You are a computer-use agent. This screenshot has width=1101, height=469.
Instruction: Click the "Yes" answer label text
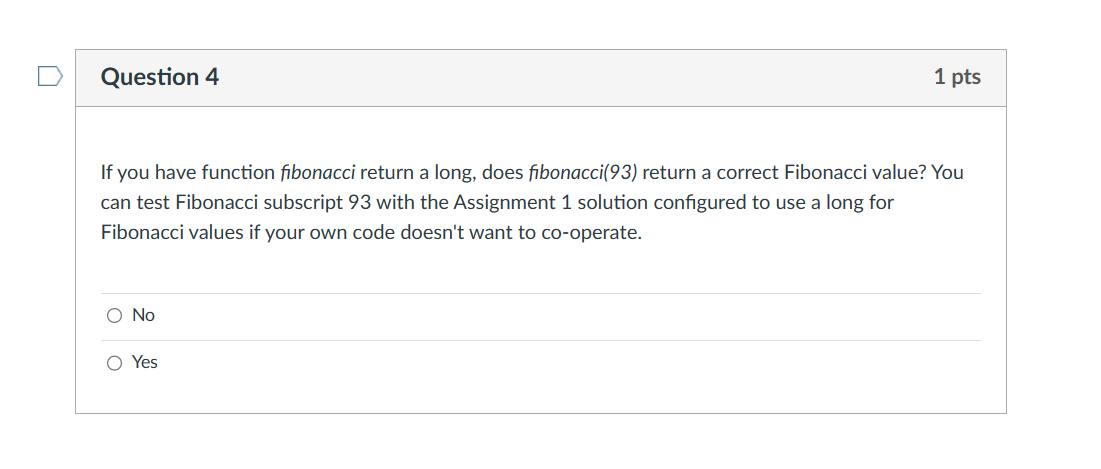[x=145, y=363]
